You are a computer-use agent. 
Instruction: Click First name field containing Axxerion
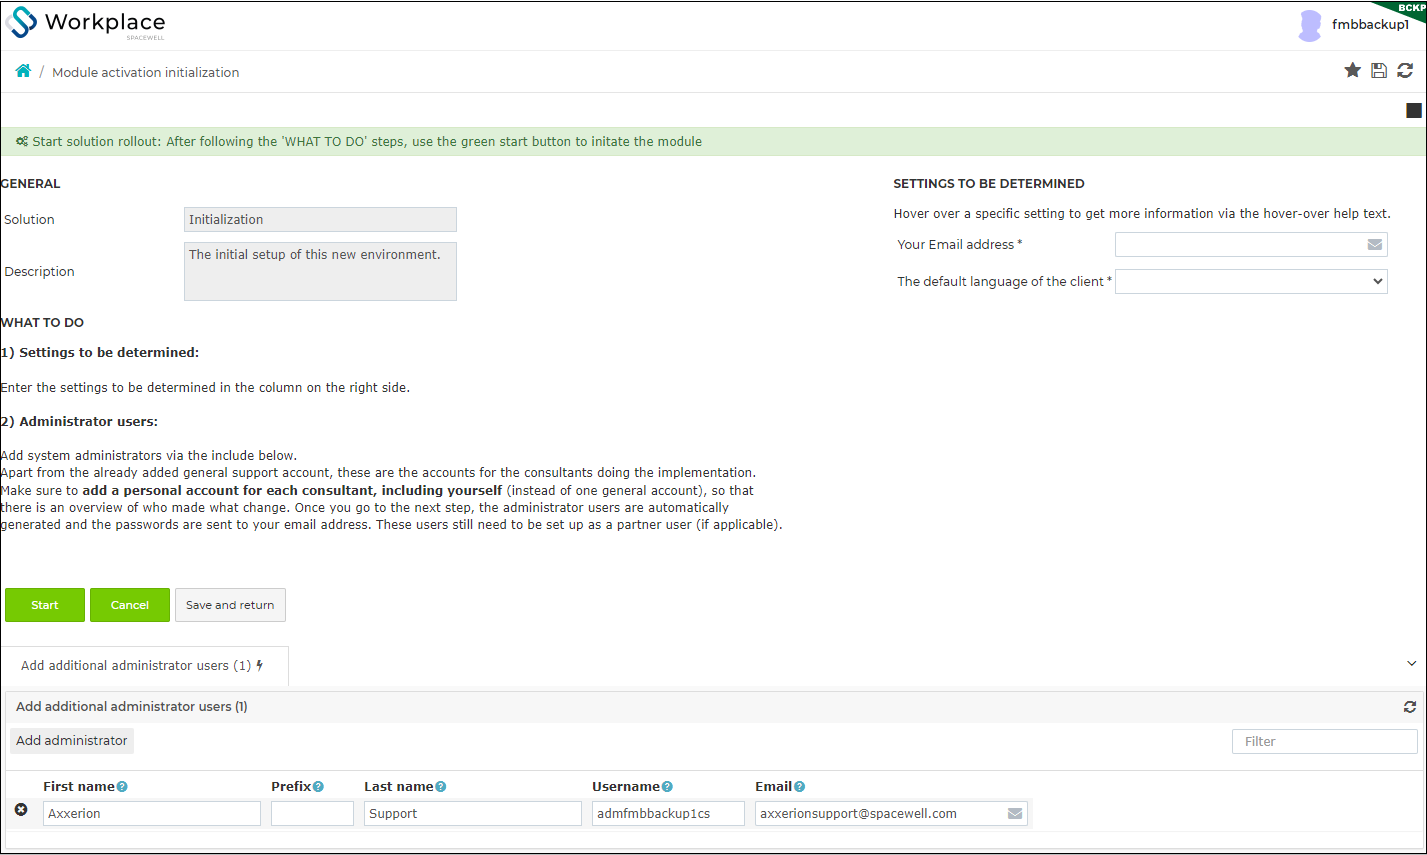pyautogui.click(x=152, y=814)
